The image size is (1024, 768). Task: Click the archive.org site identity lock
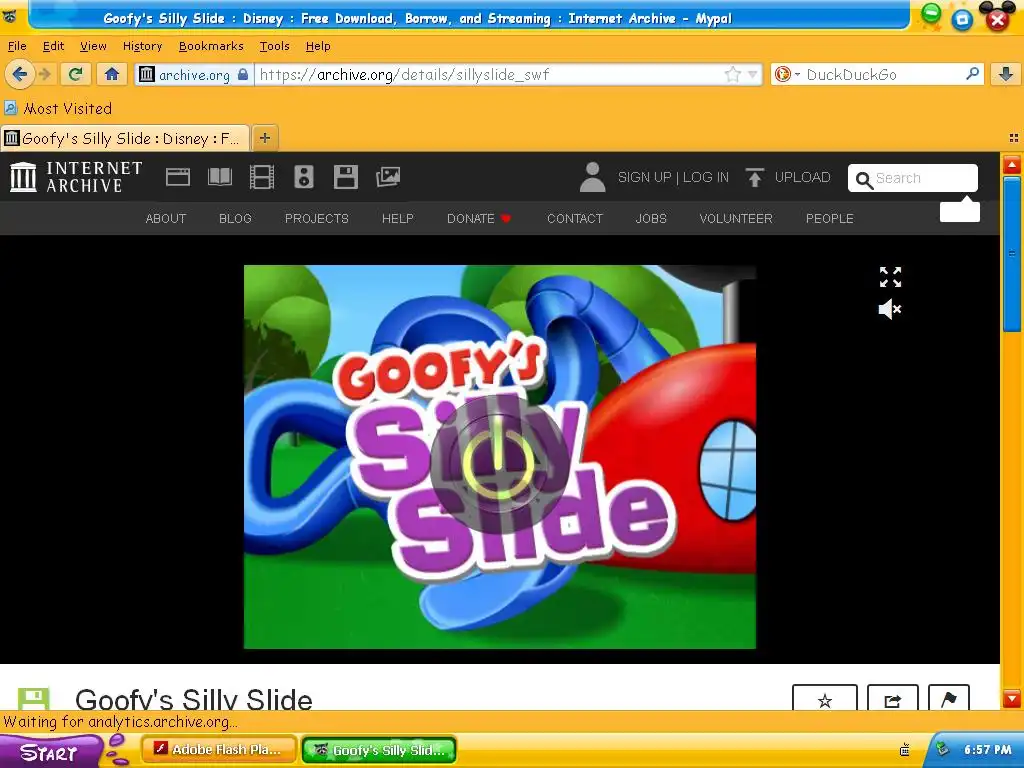[x=243, y=74]
